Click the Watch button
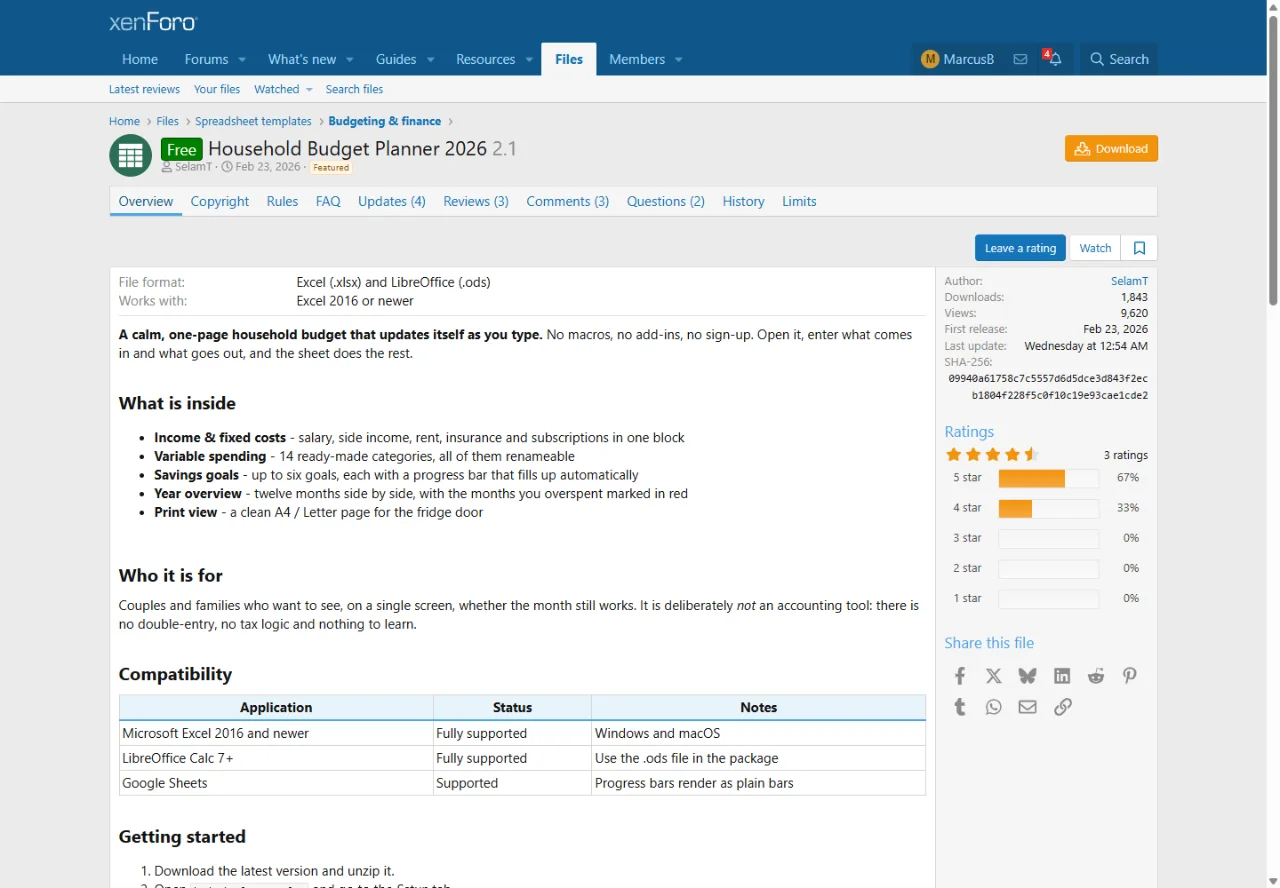1280x888 pixels. tap(1095, 248)
